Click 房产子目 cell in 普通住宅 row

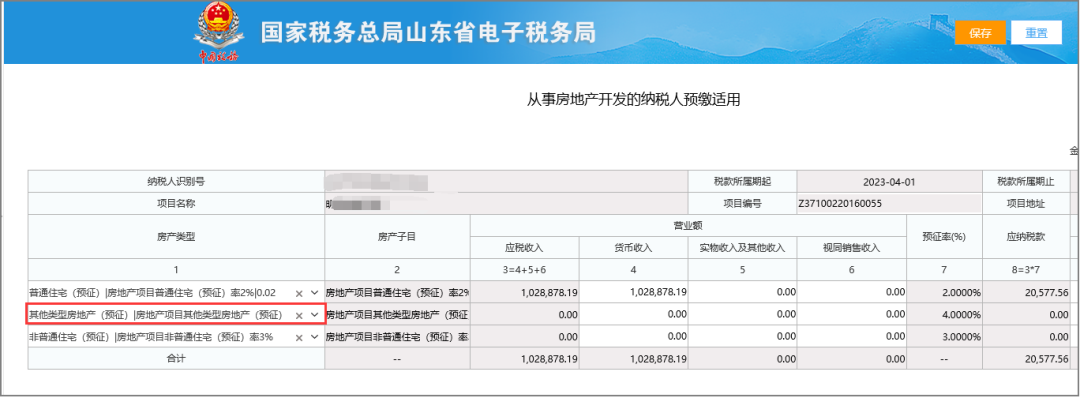[x=397, y=292]
